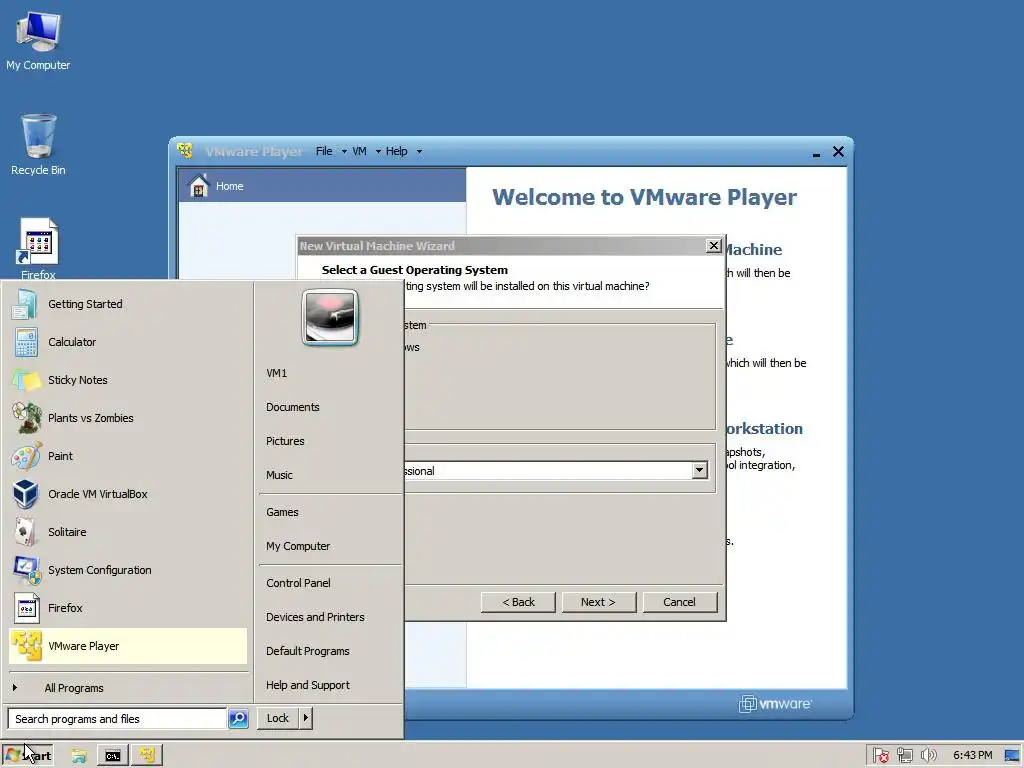Click Show Desktop icon in tray
The width and height of the screenshot is (1024, 768).
[1012, 756]
